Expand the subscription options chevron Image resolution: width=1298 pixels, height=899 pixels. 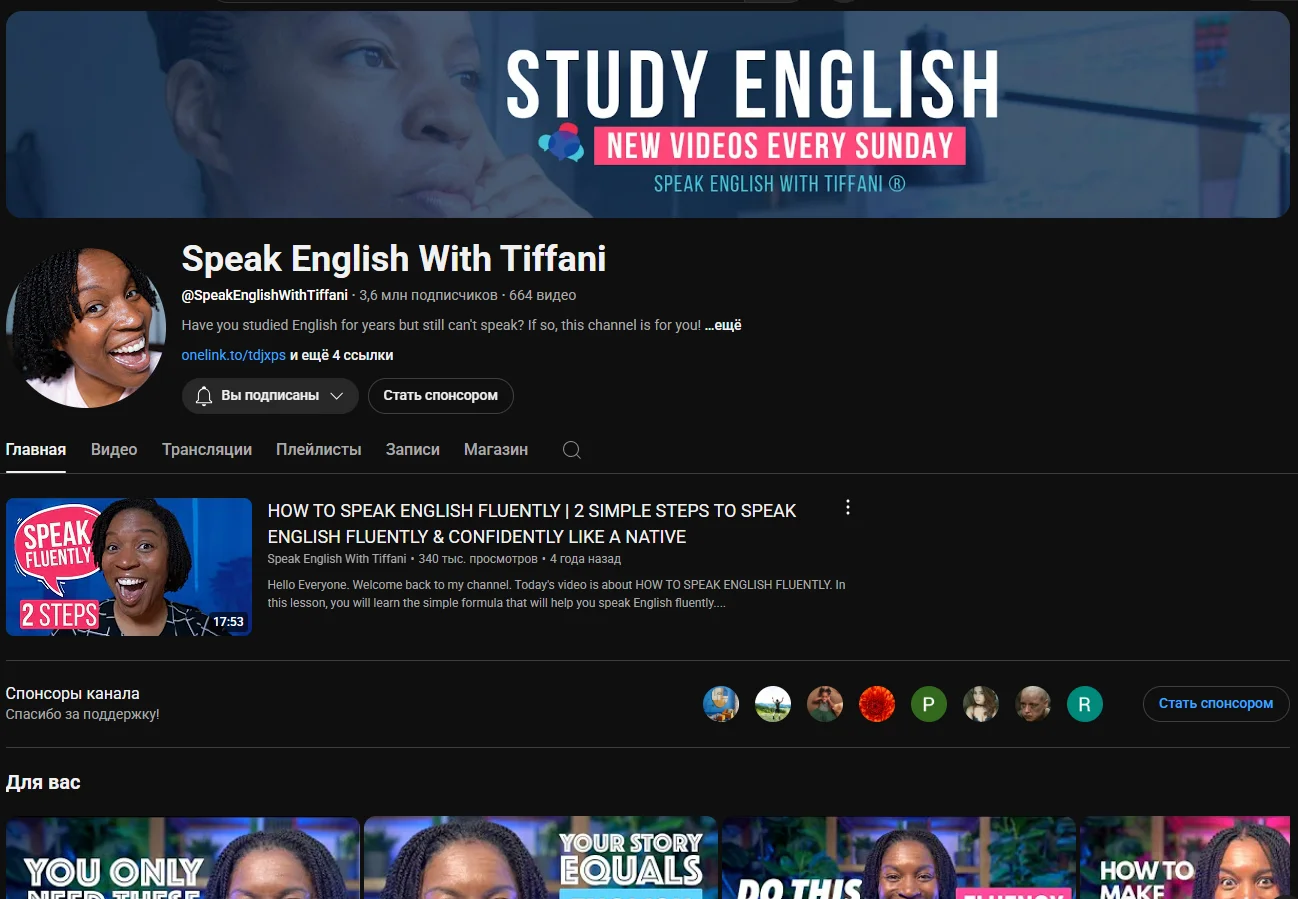(x=337, y=396)
